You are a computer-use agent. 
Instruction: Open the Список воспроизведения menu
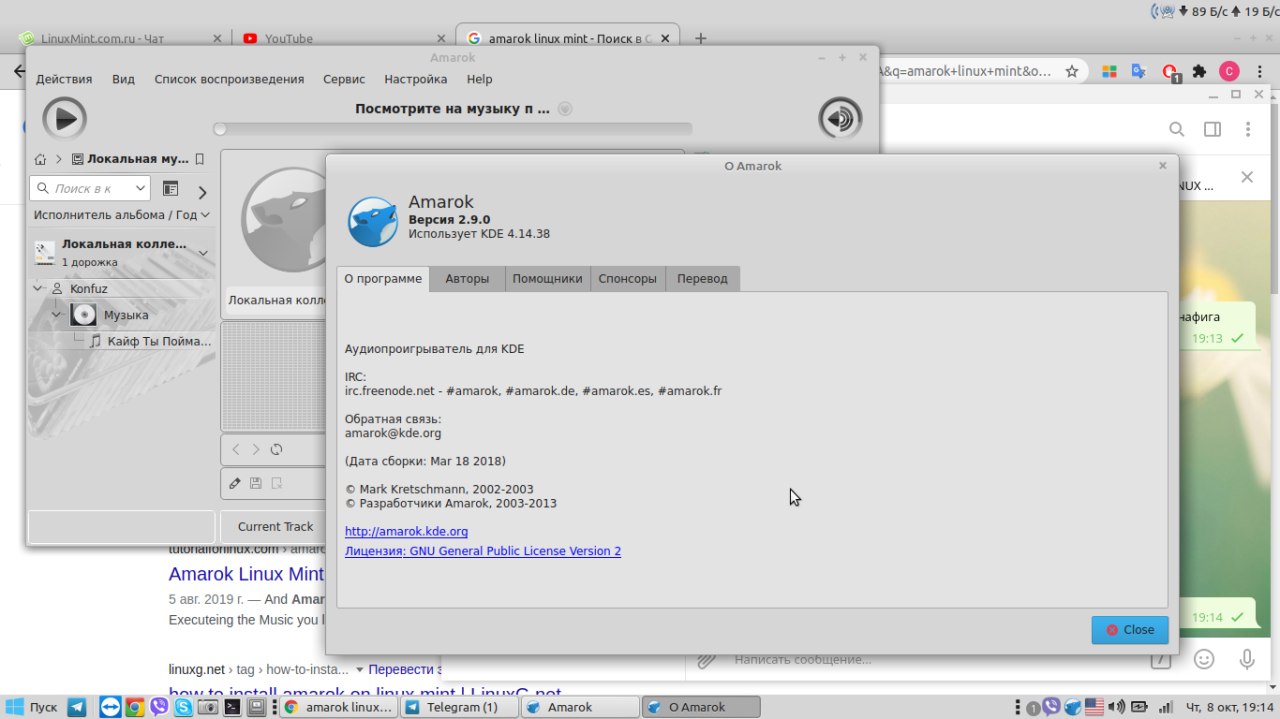click(229, 79)
